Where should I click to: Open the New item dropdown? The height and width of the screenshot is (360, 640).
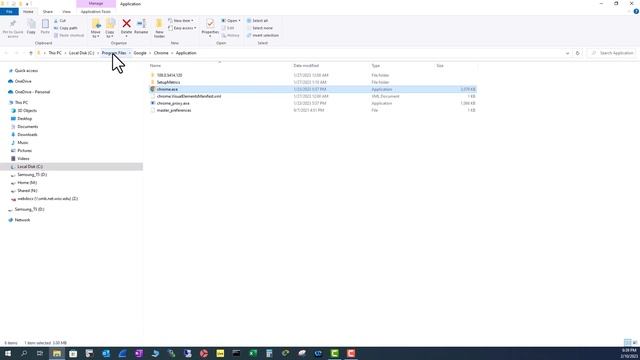pos(181,20)
